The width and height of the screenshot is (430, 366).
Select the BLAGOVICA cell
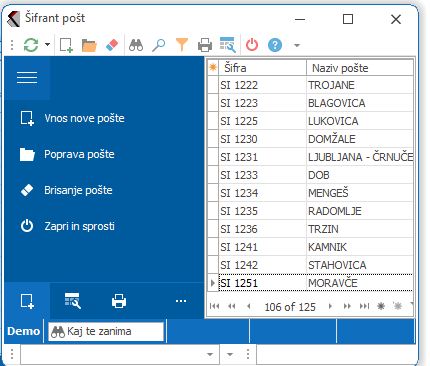click(x=360, y=103)
